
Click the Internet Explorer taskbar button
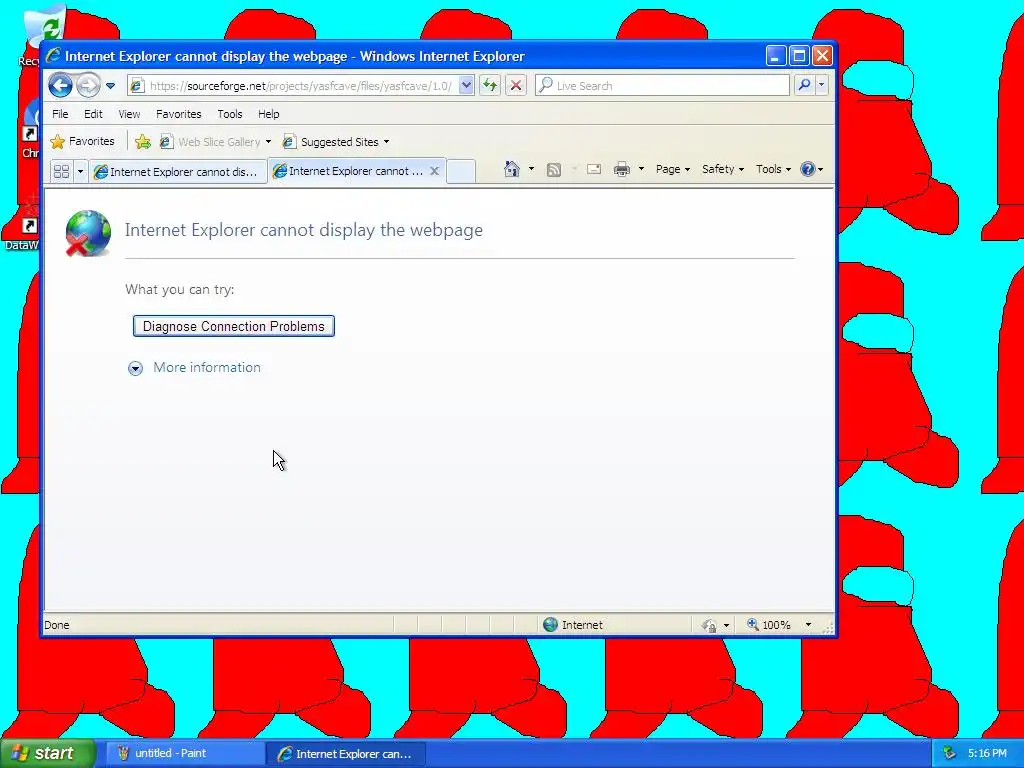click(x=346, y=754)
